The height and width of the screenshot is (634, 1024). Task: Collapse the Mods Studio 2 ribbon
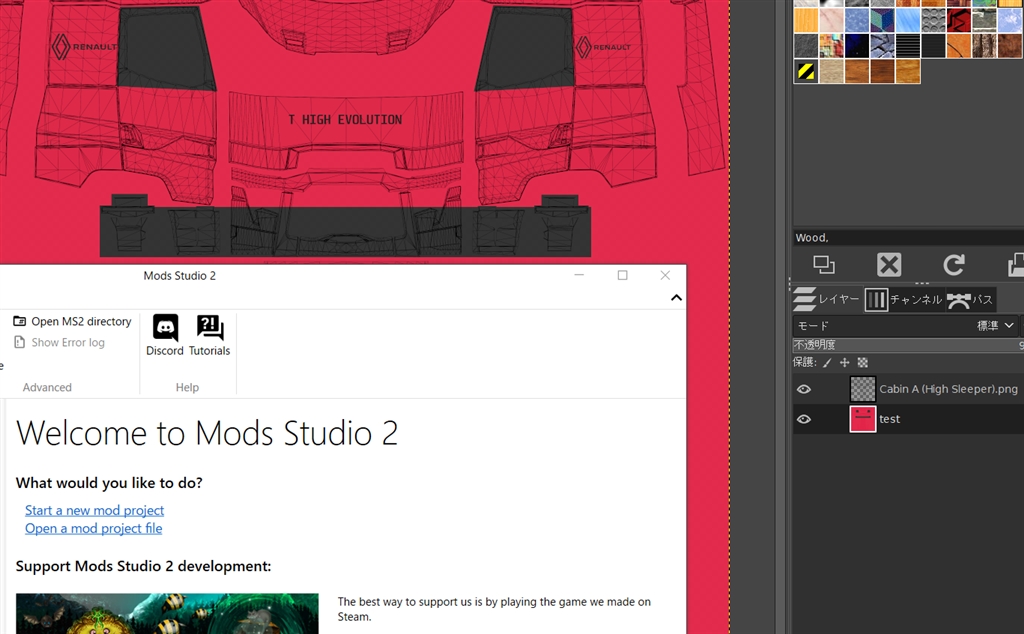click(x=676, y=297)
